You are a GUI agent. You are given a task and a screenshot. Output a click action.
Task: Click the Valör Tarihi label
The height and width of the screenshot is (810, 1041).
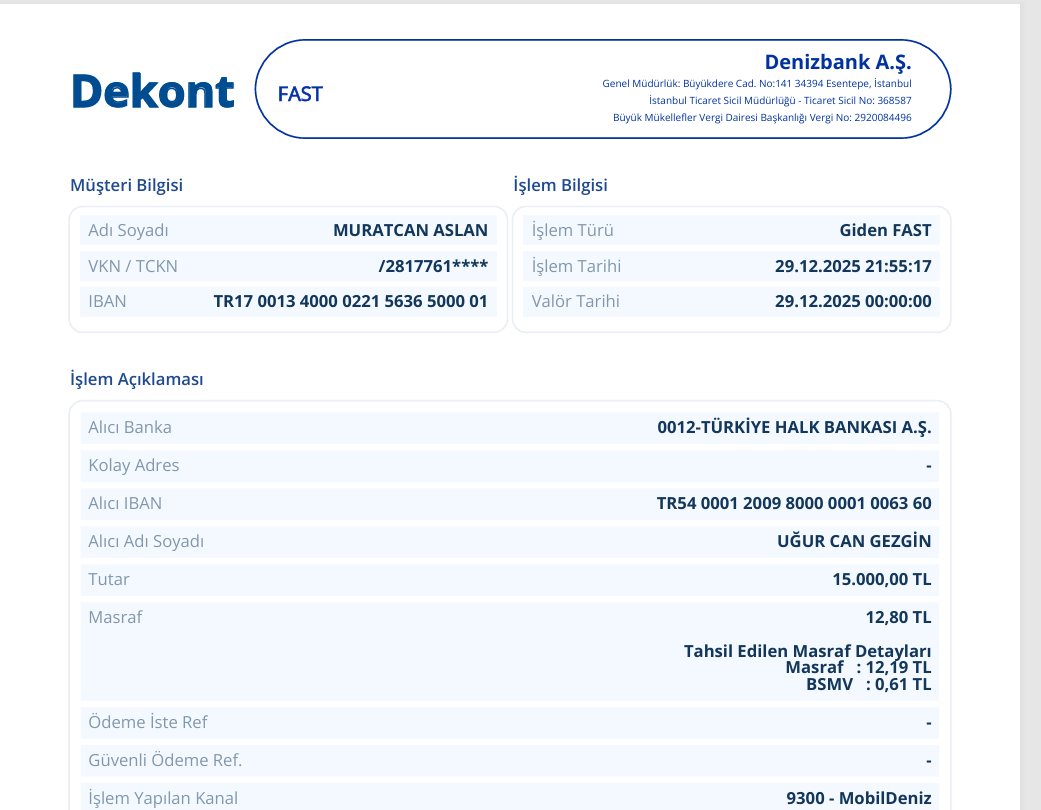tap(576, 301)
